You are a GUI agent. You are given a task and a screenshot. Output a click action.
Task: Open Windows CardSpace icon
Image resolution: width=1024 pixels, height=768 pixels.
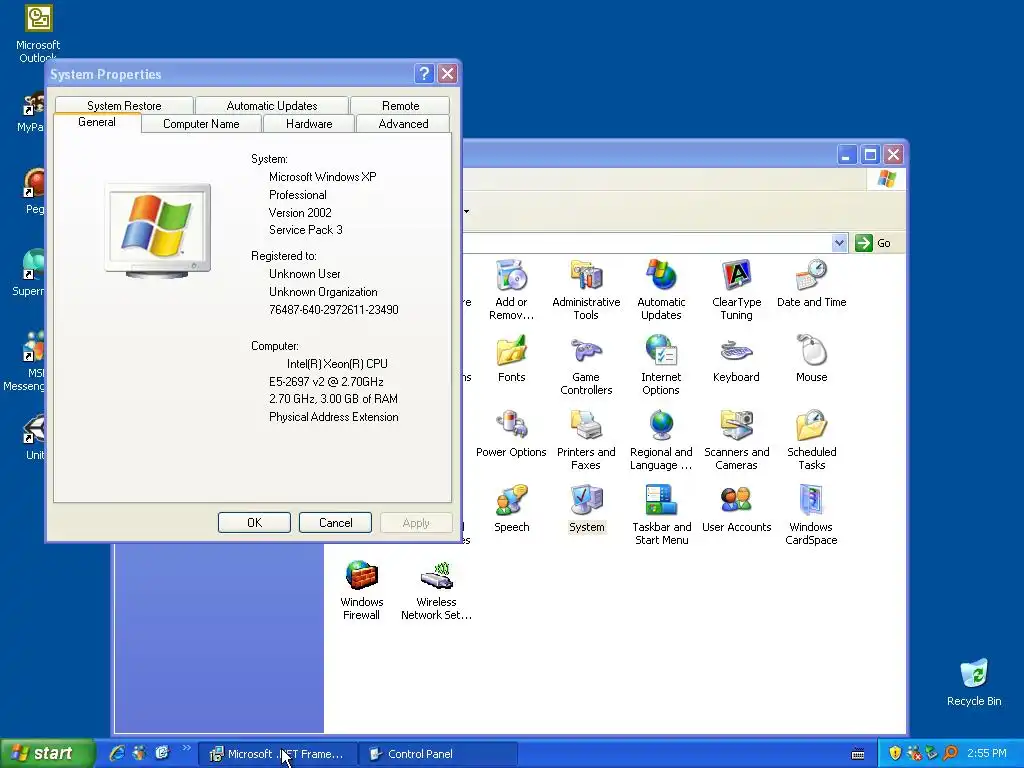point(811,515)
